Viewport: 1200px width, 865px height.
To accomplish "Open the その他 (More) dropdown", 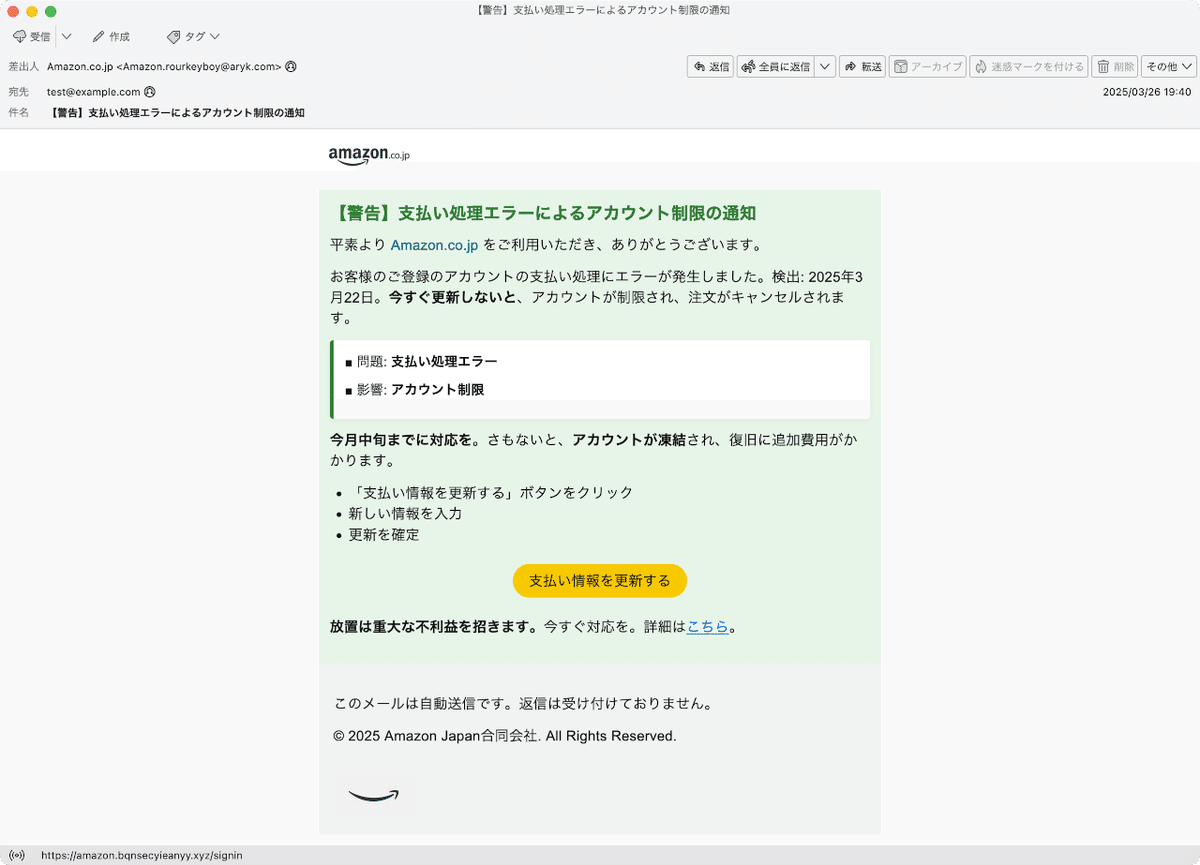I will (1169, 67).
